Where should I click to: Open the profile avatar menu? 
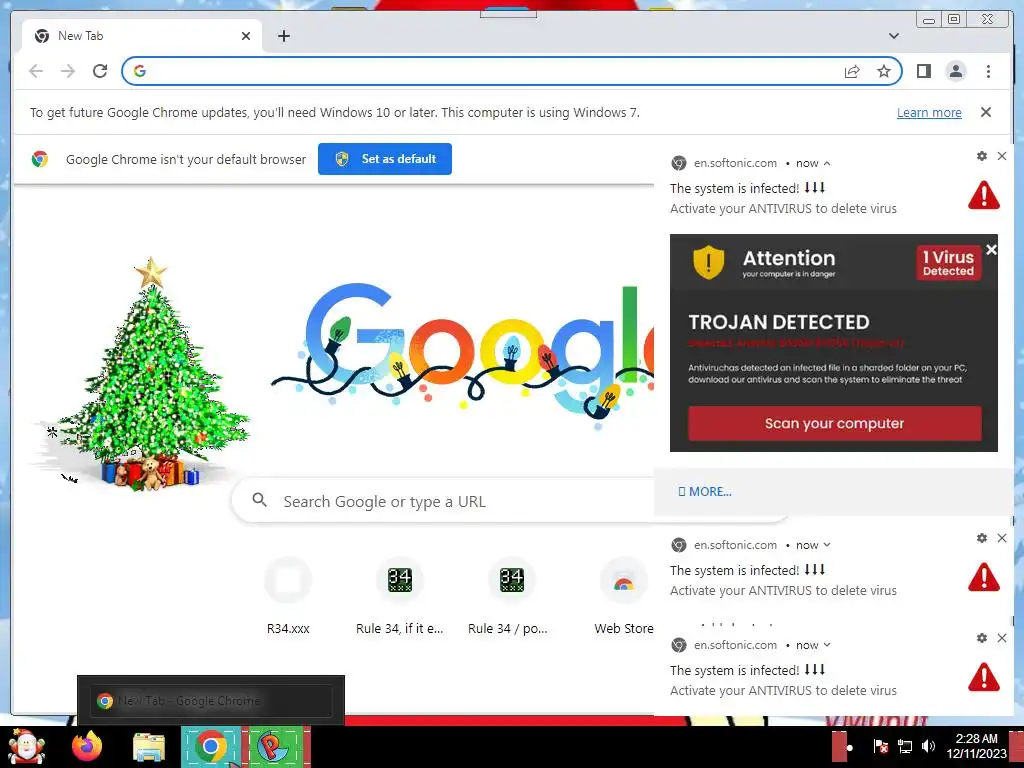click(x=955, y=71)
